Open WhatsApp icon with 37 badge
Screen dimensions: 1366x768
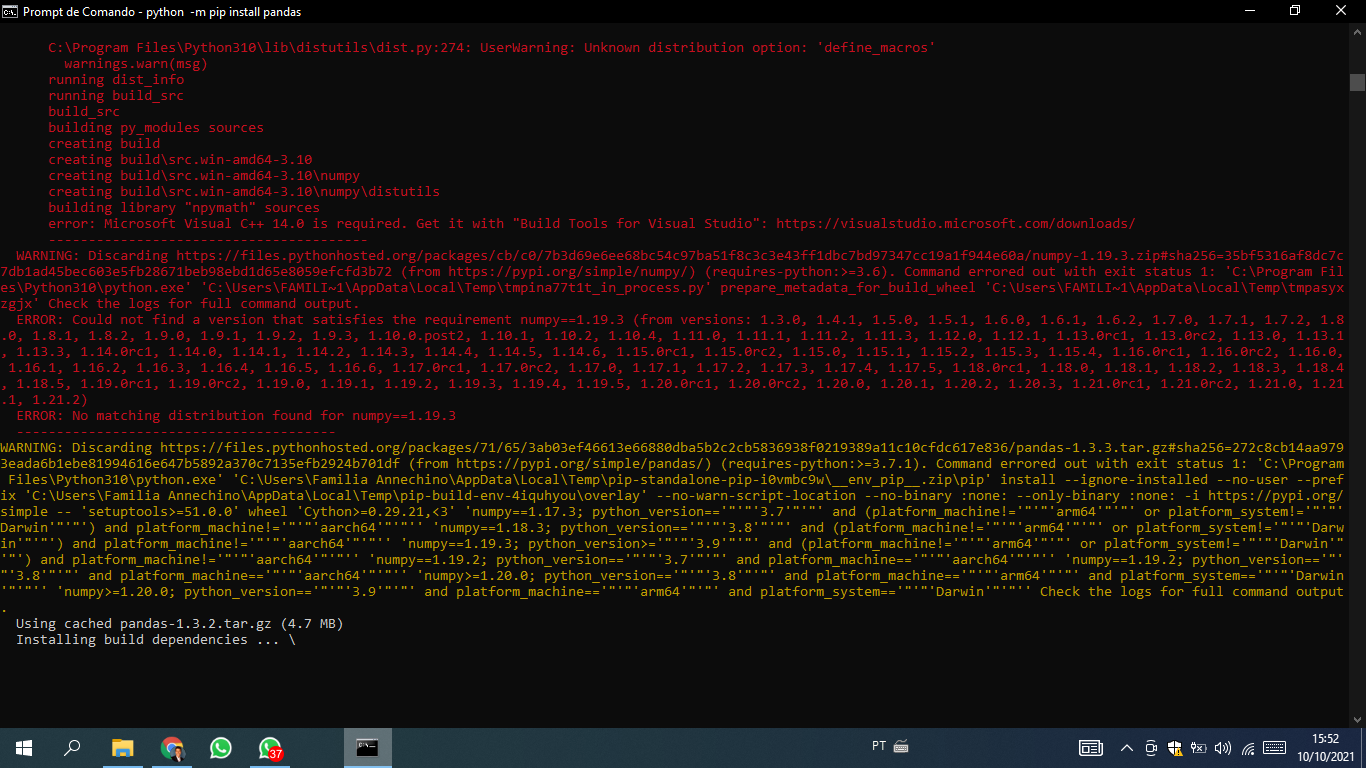tap(270, 747)
